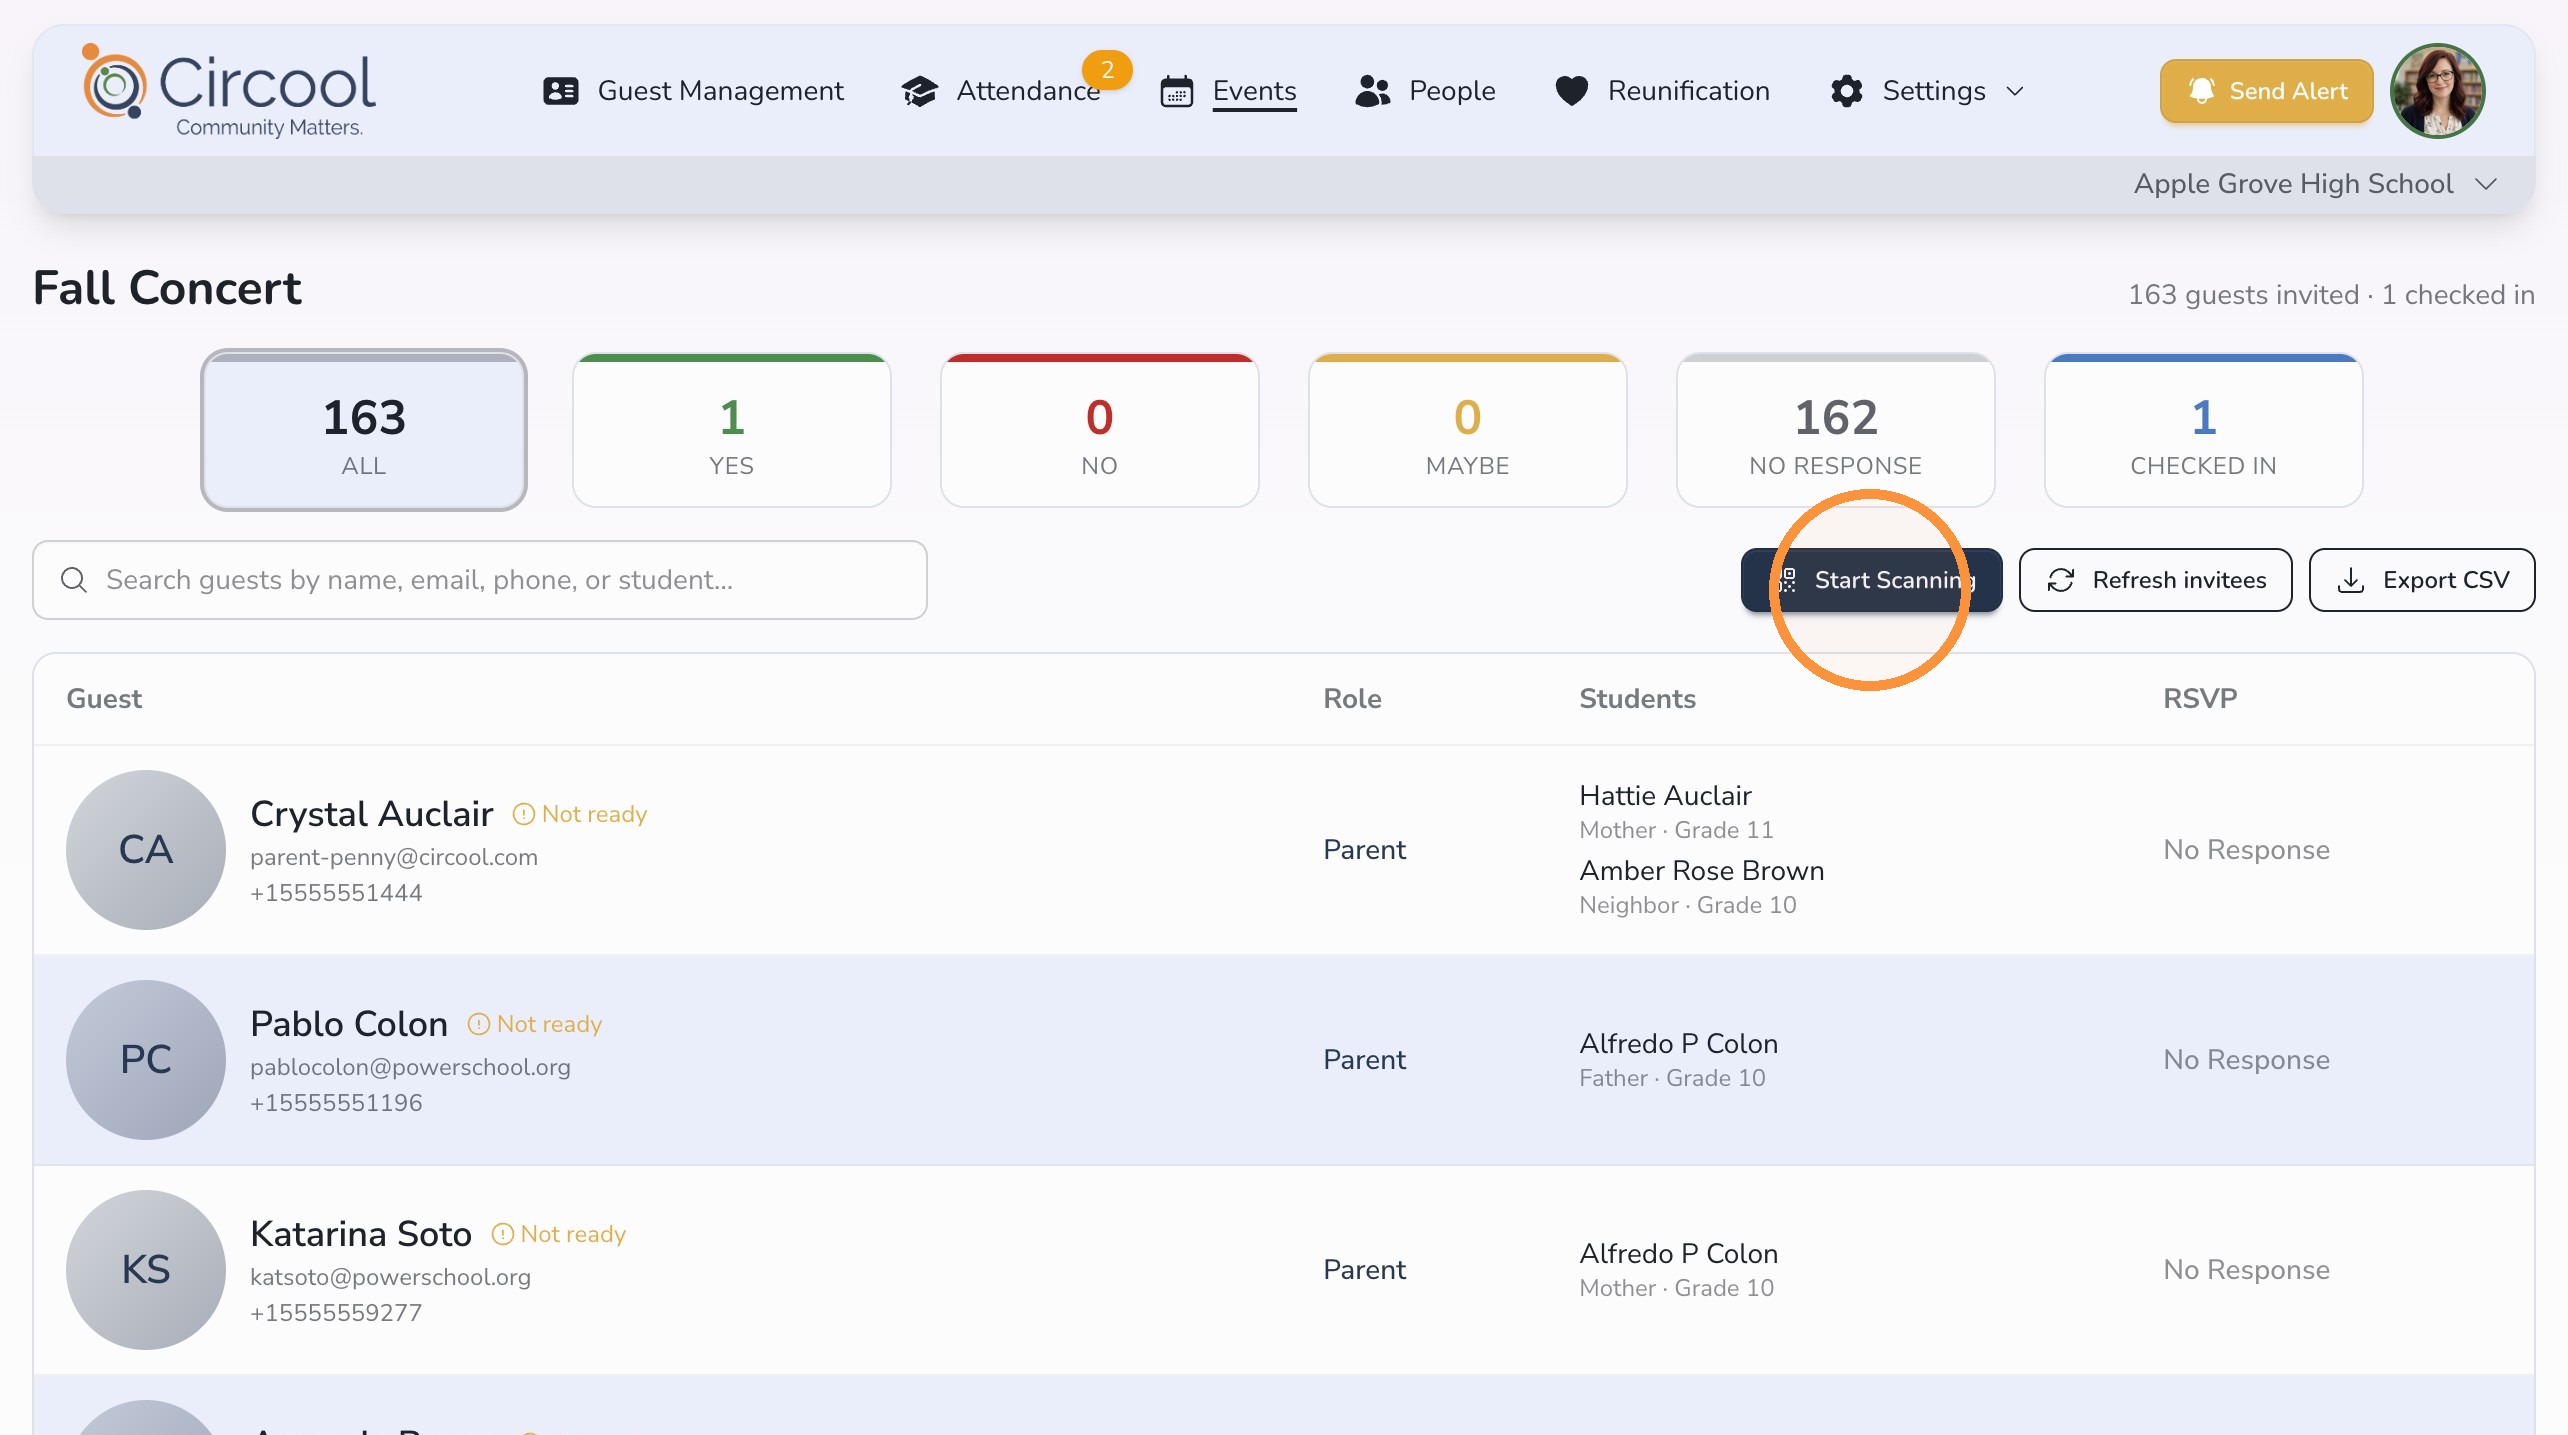Viewport: 2568px width, 1435px height.
Task: Click the Send Alert button
Action: (x=2266, y=91)
